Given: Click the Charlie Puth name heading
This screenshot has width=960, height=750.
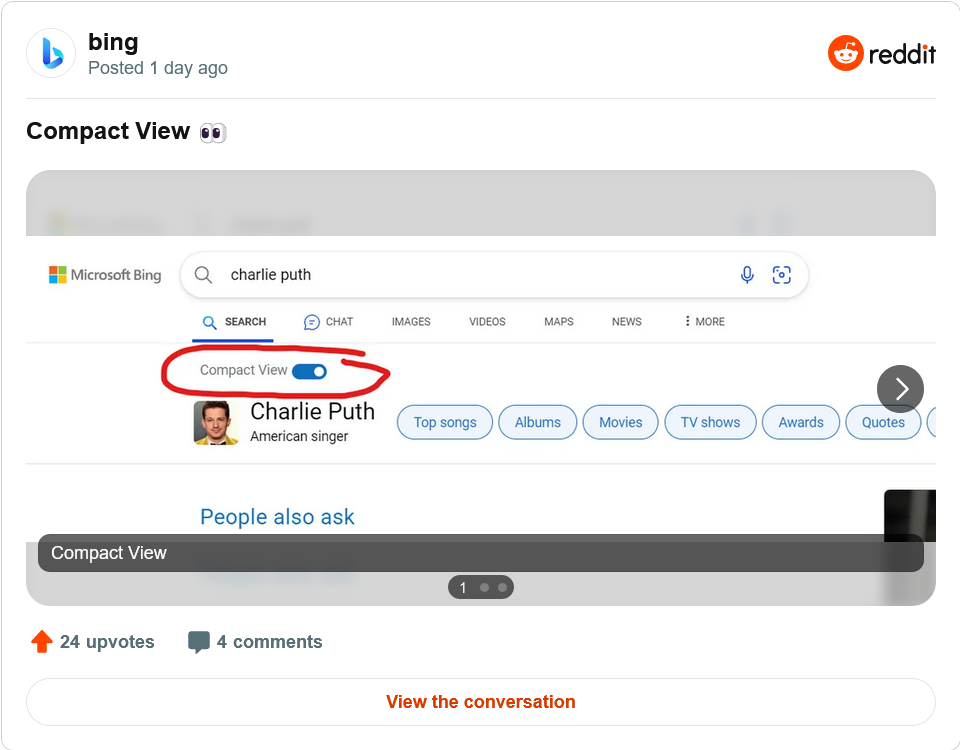Looking at the screenshot, I should coord(312,411).
